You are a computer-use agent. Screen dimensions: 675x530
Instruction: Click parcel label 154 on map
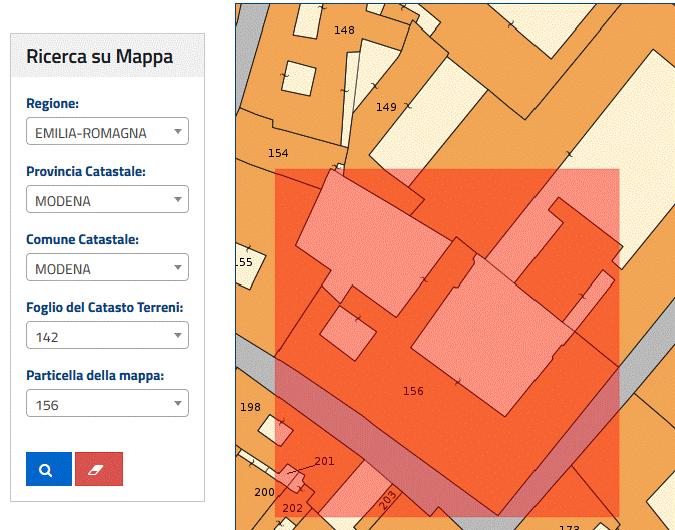tap(278, 153)
